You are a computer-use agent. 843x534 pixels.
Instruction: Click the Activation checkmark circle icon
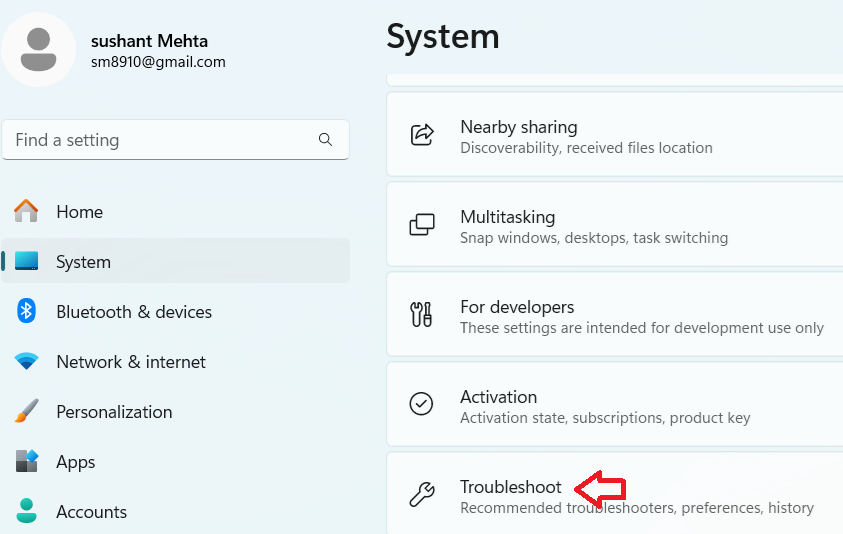[x=422, y=404]
